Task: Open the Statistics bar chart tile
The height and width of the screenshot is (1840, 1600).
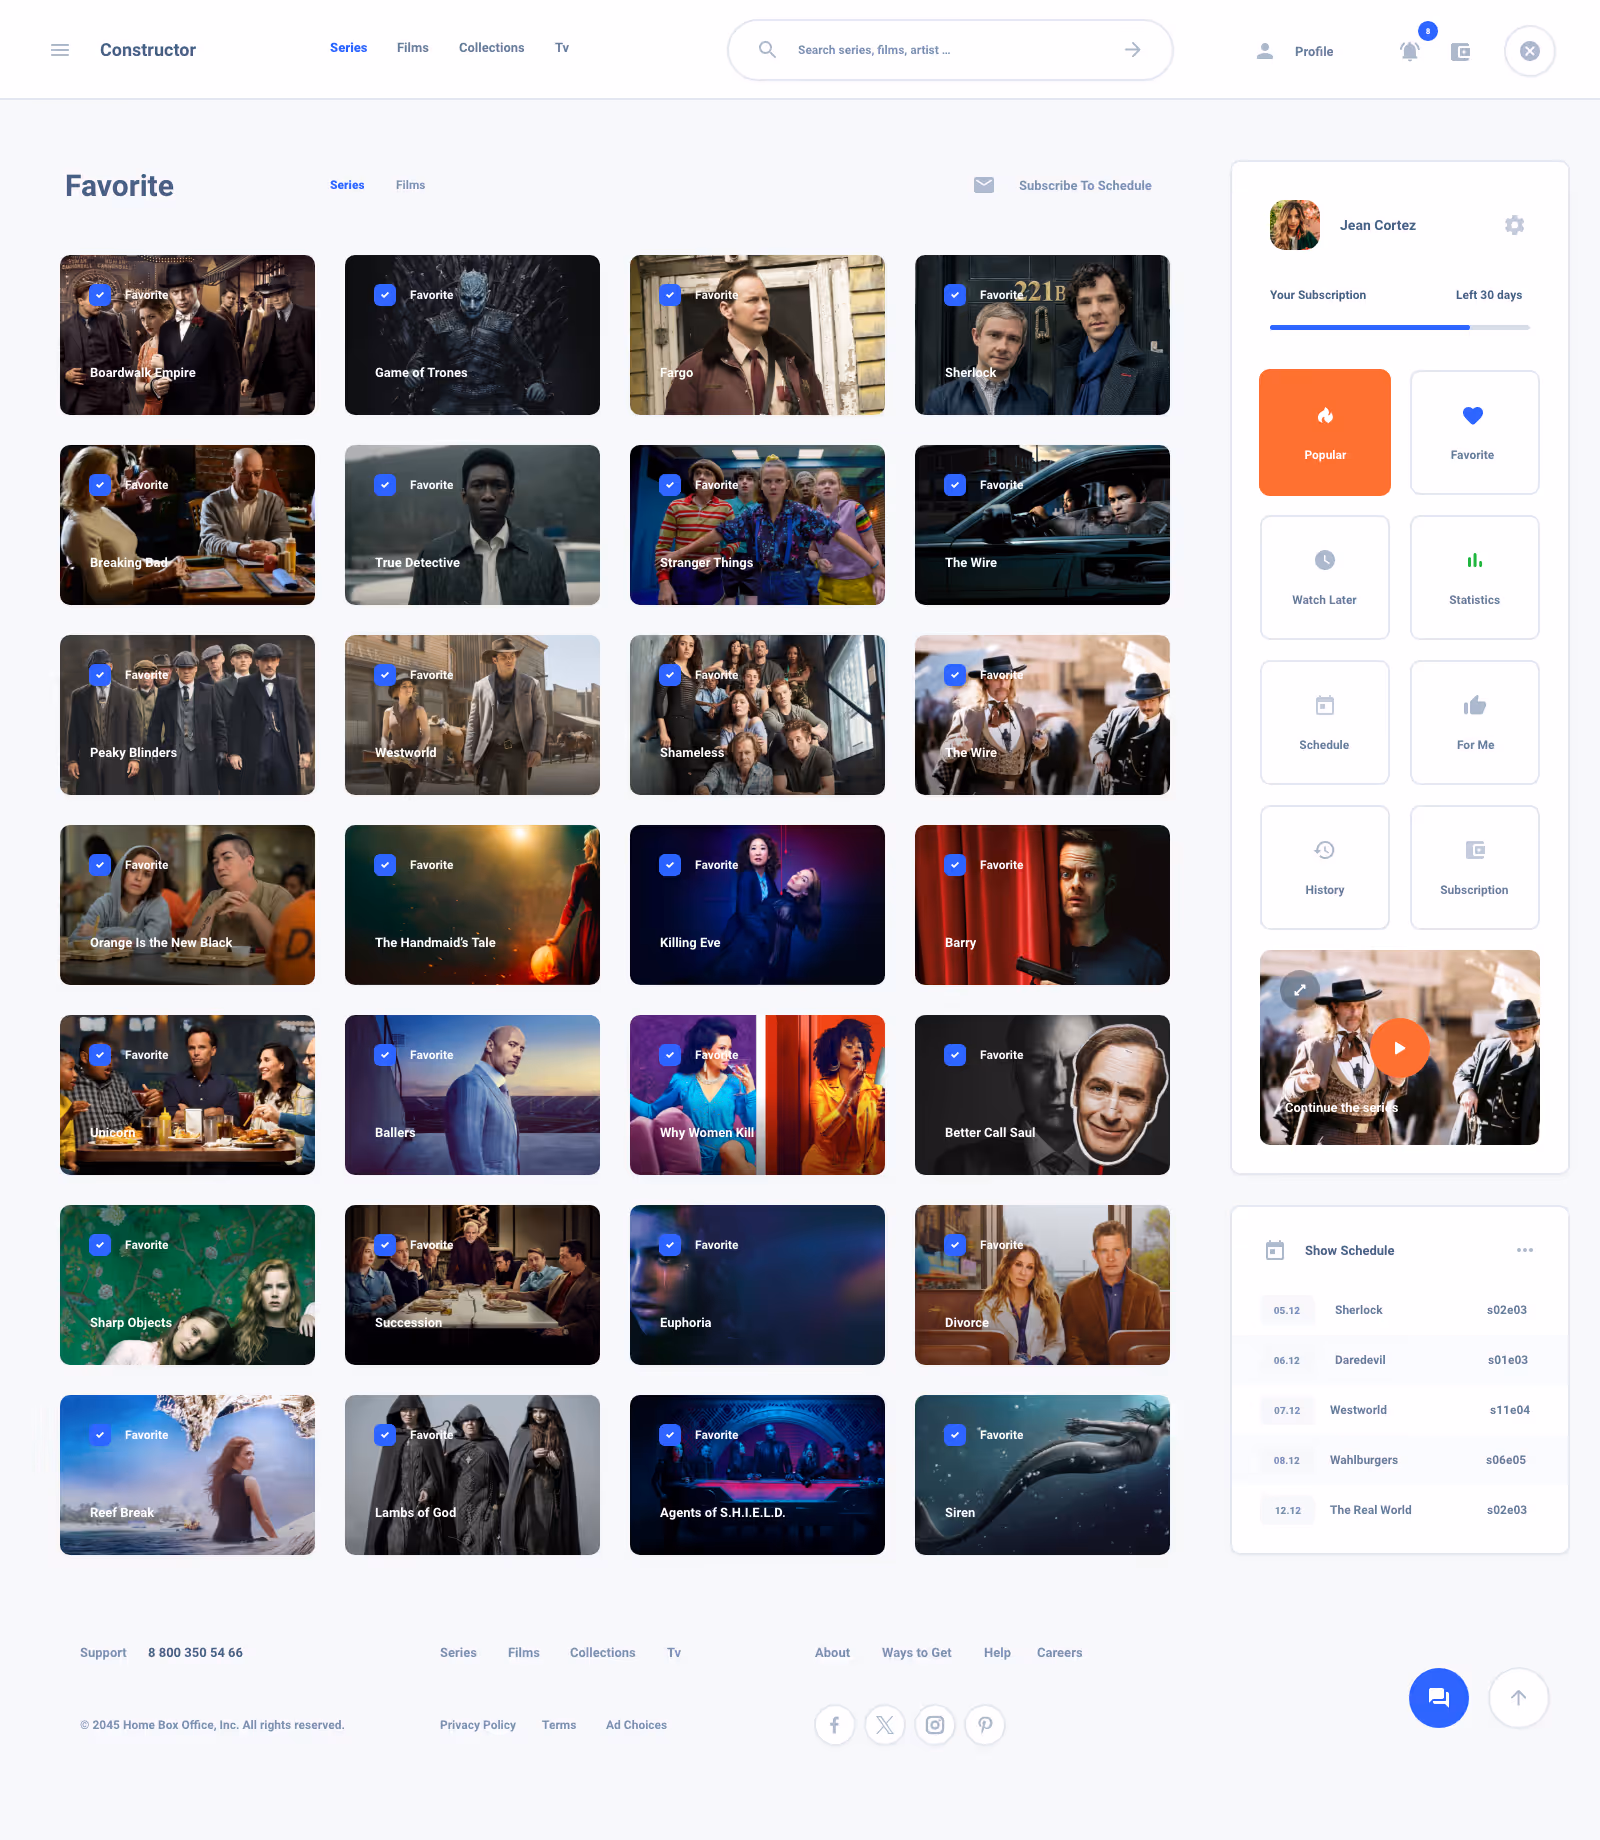Action: coord(1475,577)
